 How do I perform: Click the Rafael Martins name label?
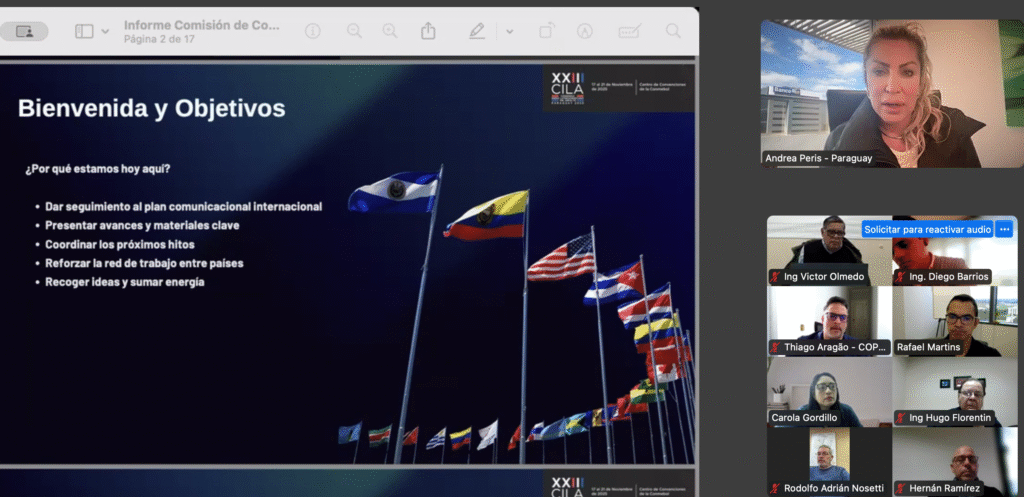928,347
